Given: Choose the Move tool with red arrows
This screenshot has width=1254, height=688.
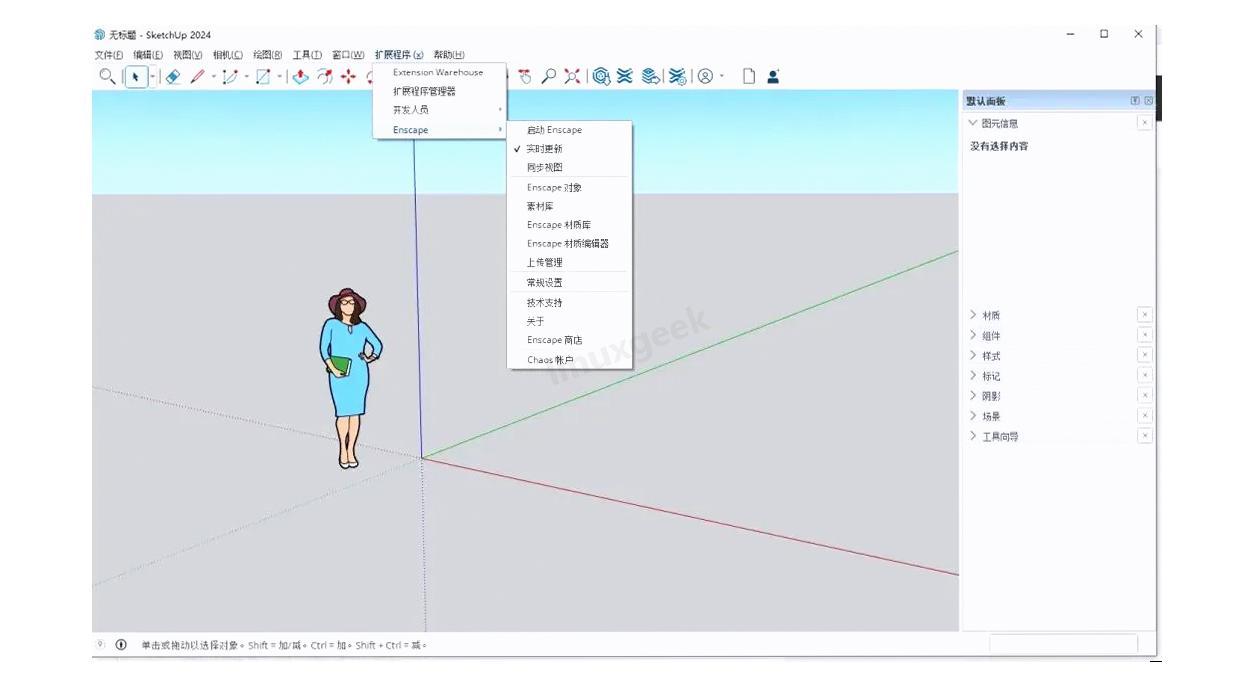Looking at the screenshot, I should click(x=348, y=77).
